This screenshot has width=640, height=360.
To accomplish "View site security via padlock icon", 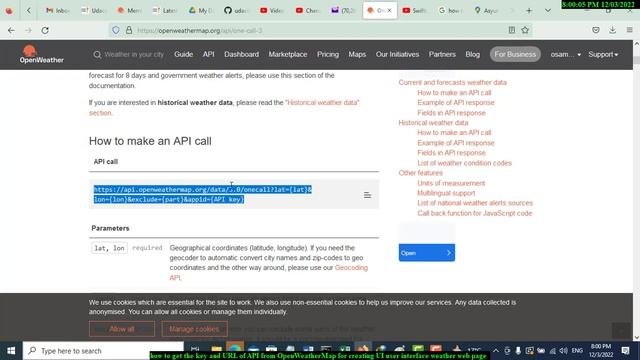I will (129, 30).
